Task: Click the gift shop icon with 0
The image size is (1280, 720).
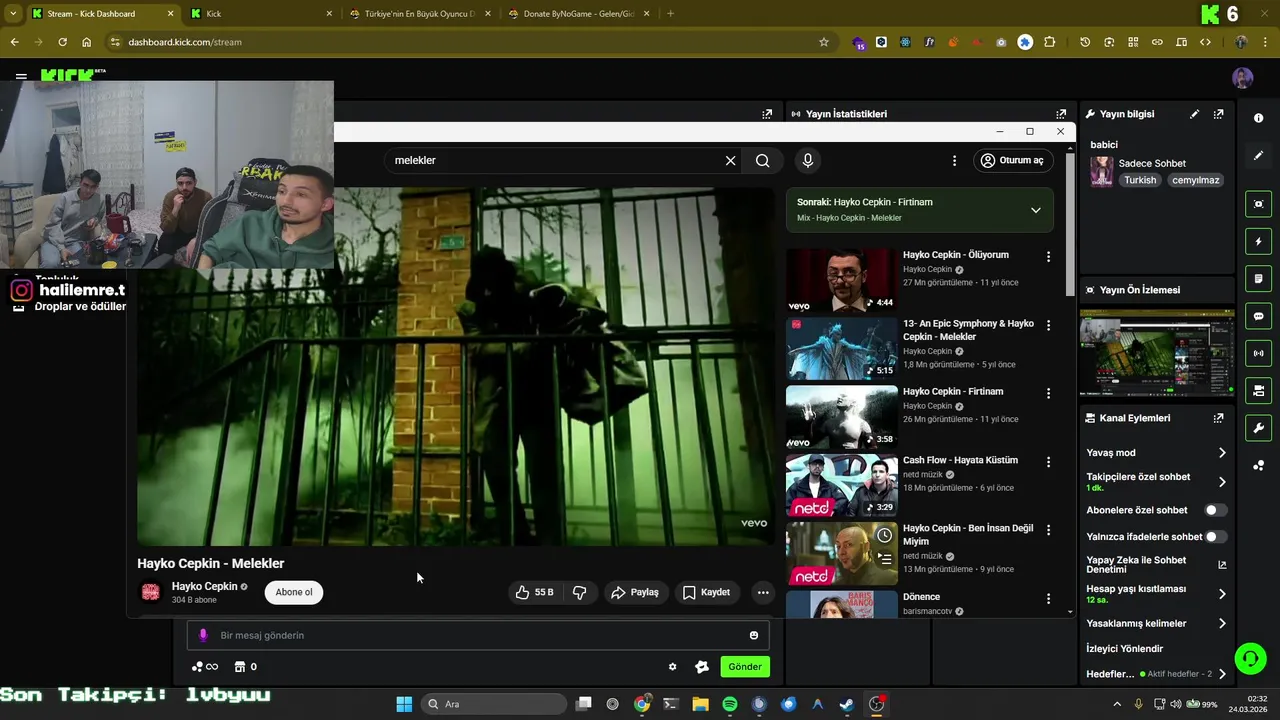Action: click(x=246, y=667)
